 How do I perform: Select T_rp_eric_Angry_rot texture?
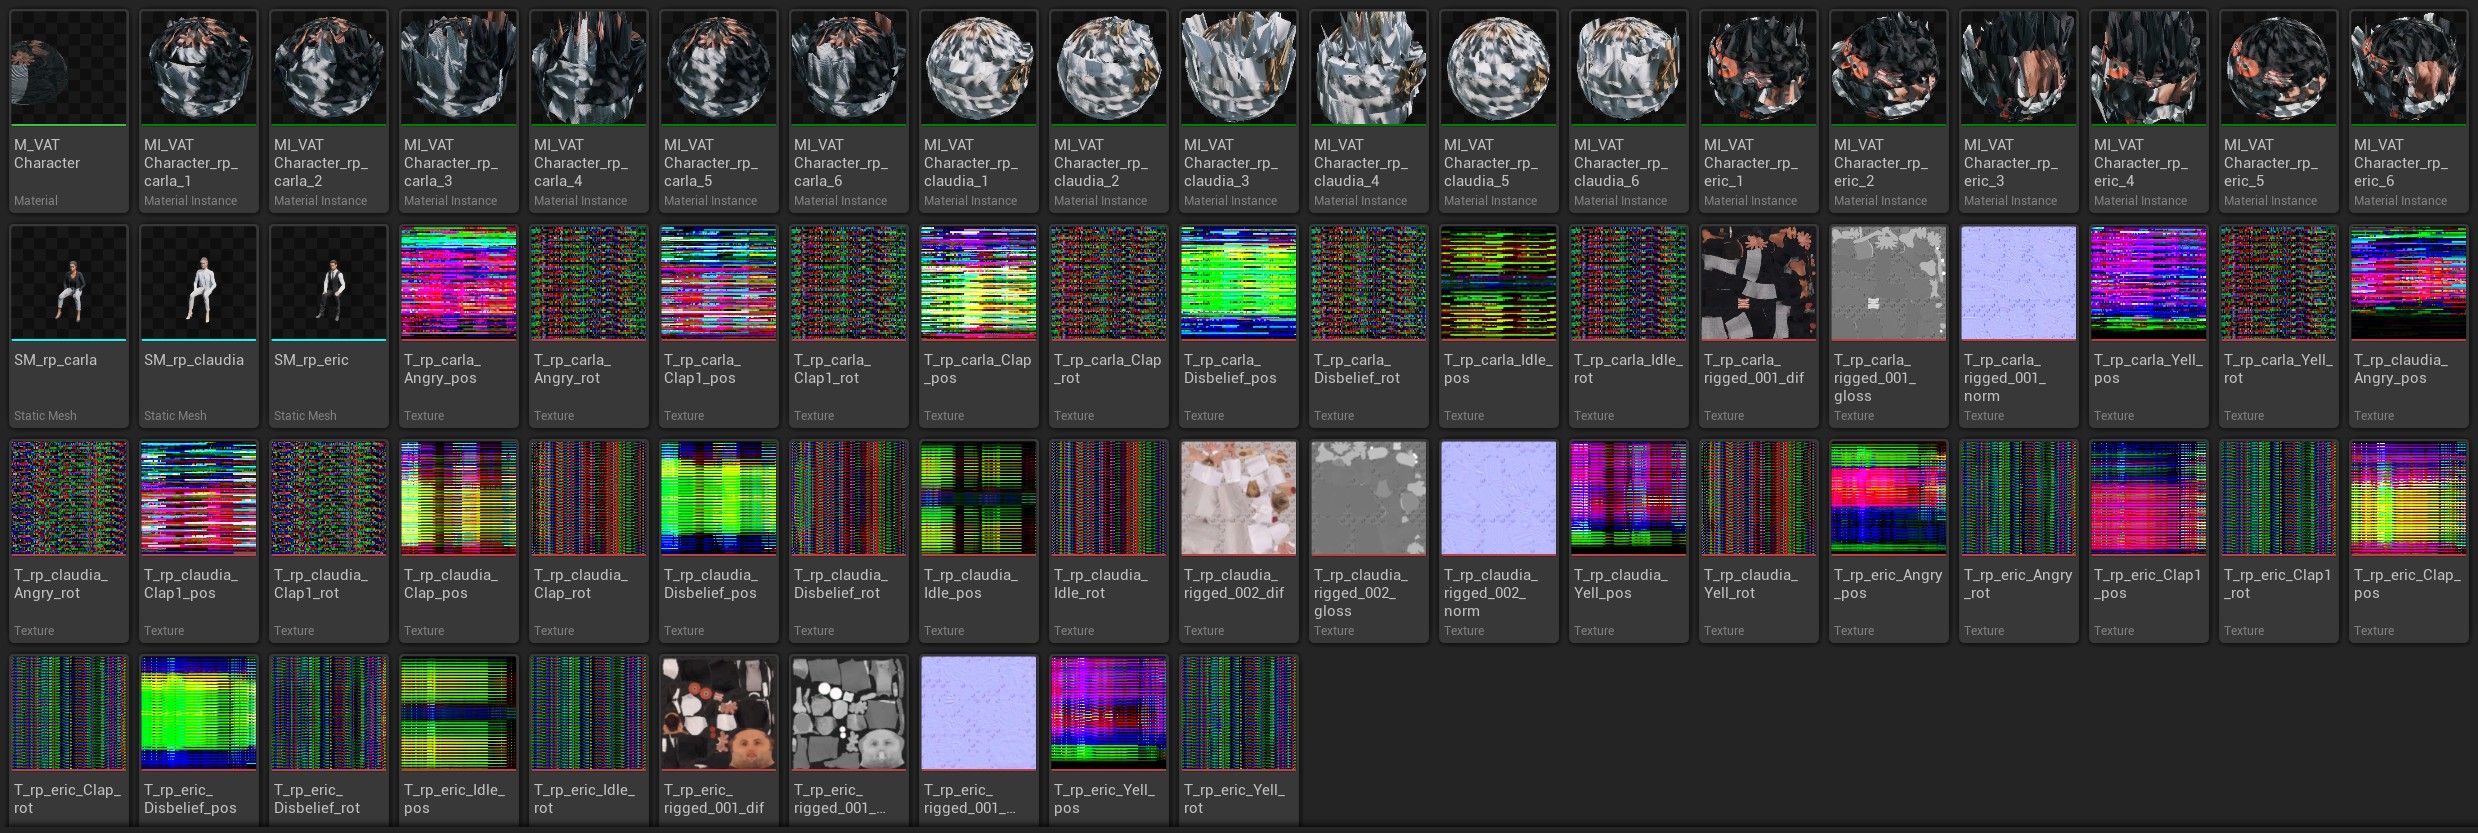point(2019,541)
